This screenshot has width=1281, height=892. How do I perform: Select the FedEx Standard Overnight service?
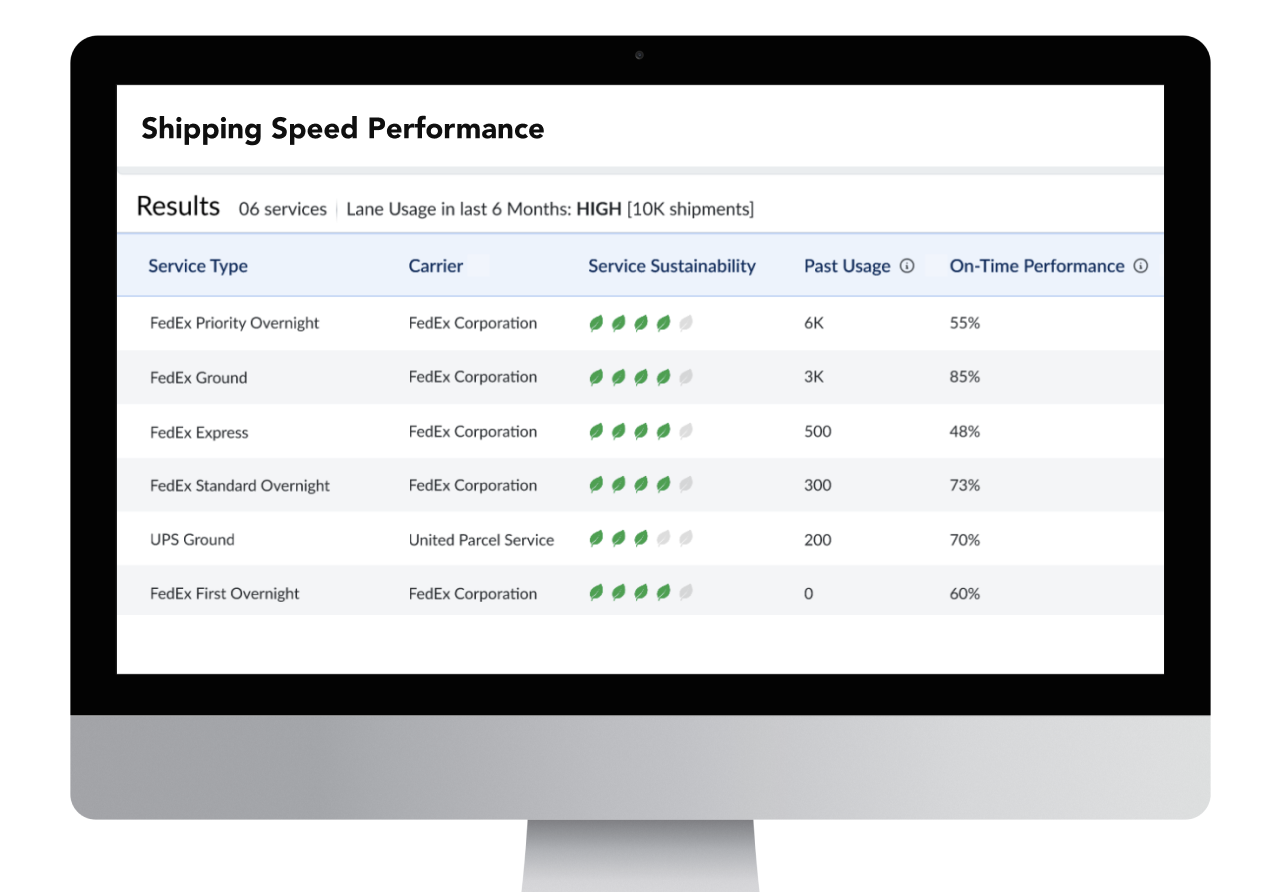point(240,485)
